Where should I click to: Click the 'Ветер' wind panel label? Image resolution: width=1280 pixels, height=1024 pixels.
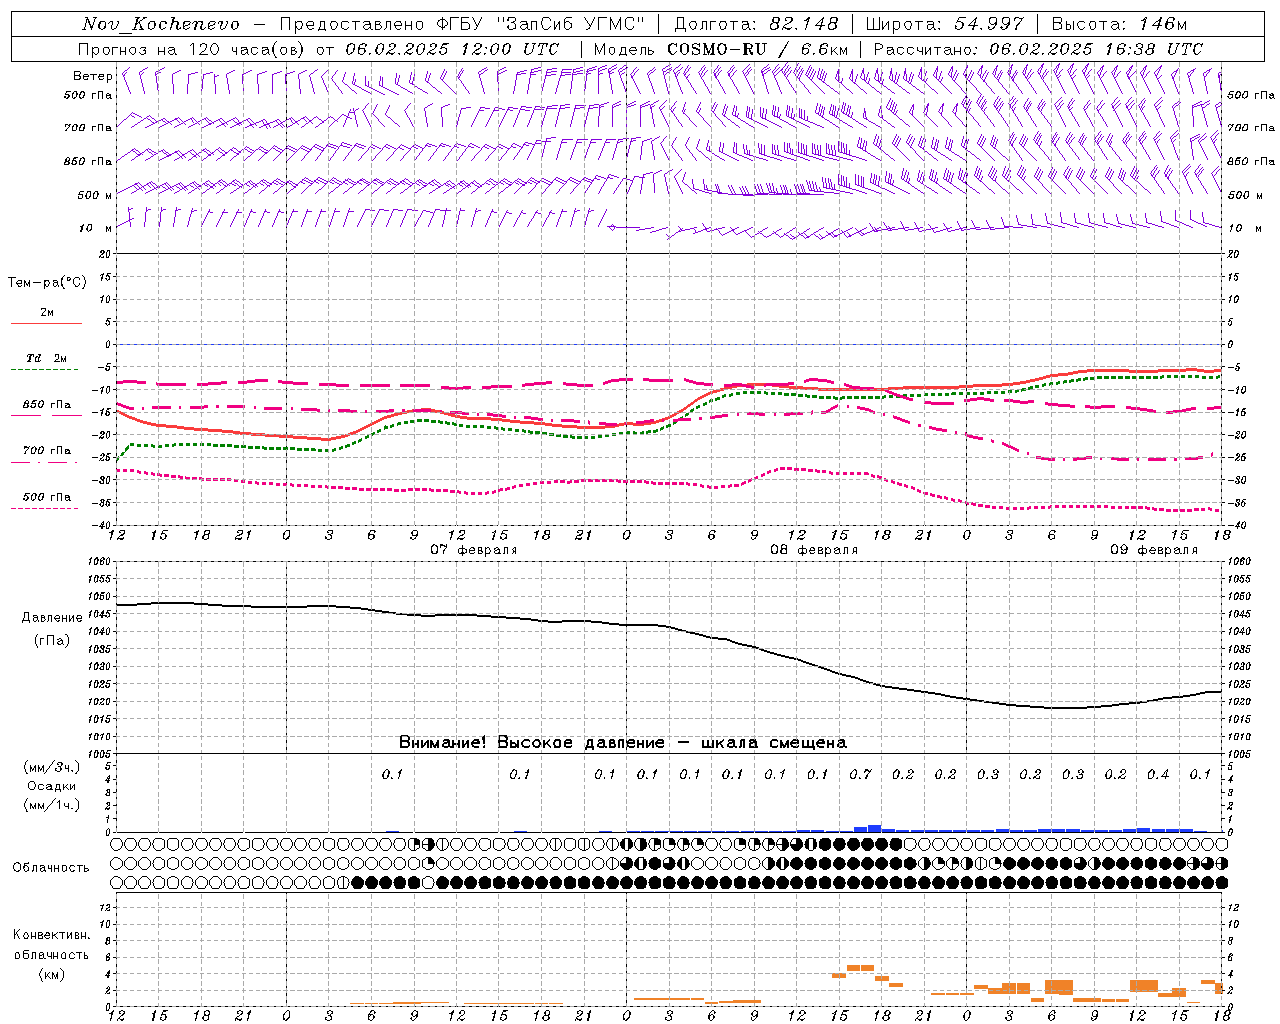92,76
